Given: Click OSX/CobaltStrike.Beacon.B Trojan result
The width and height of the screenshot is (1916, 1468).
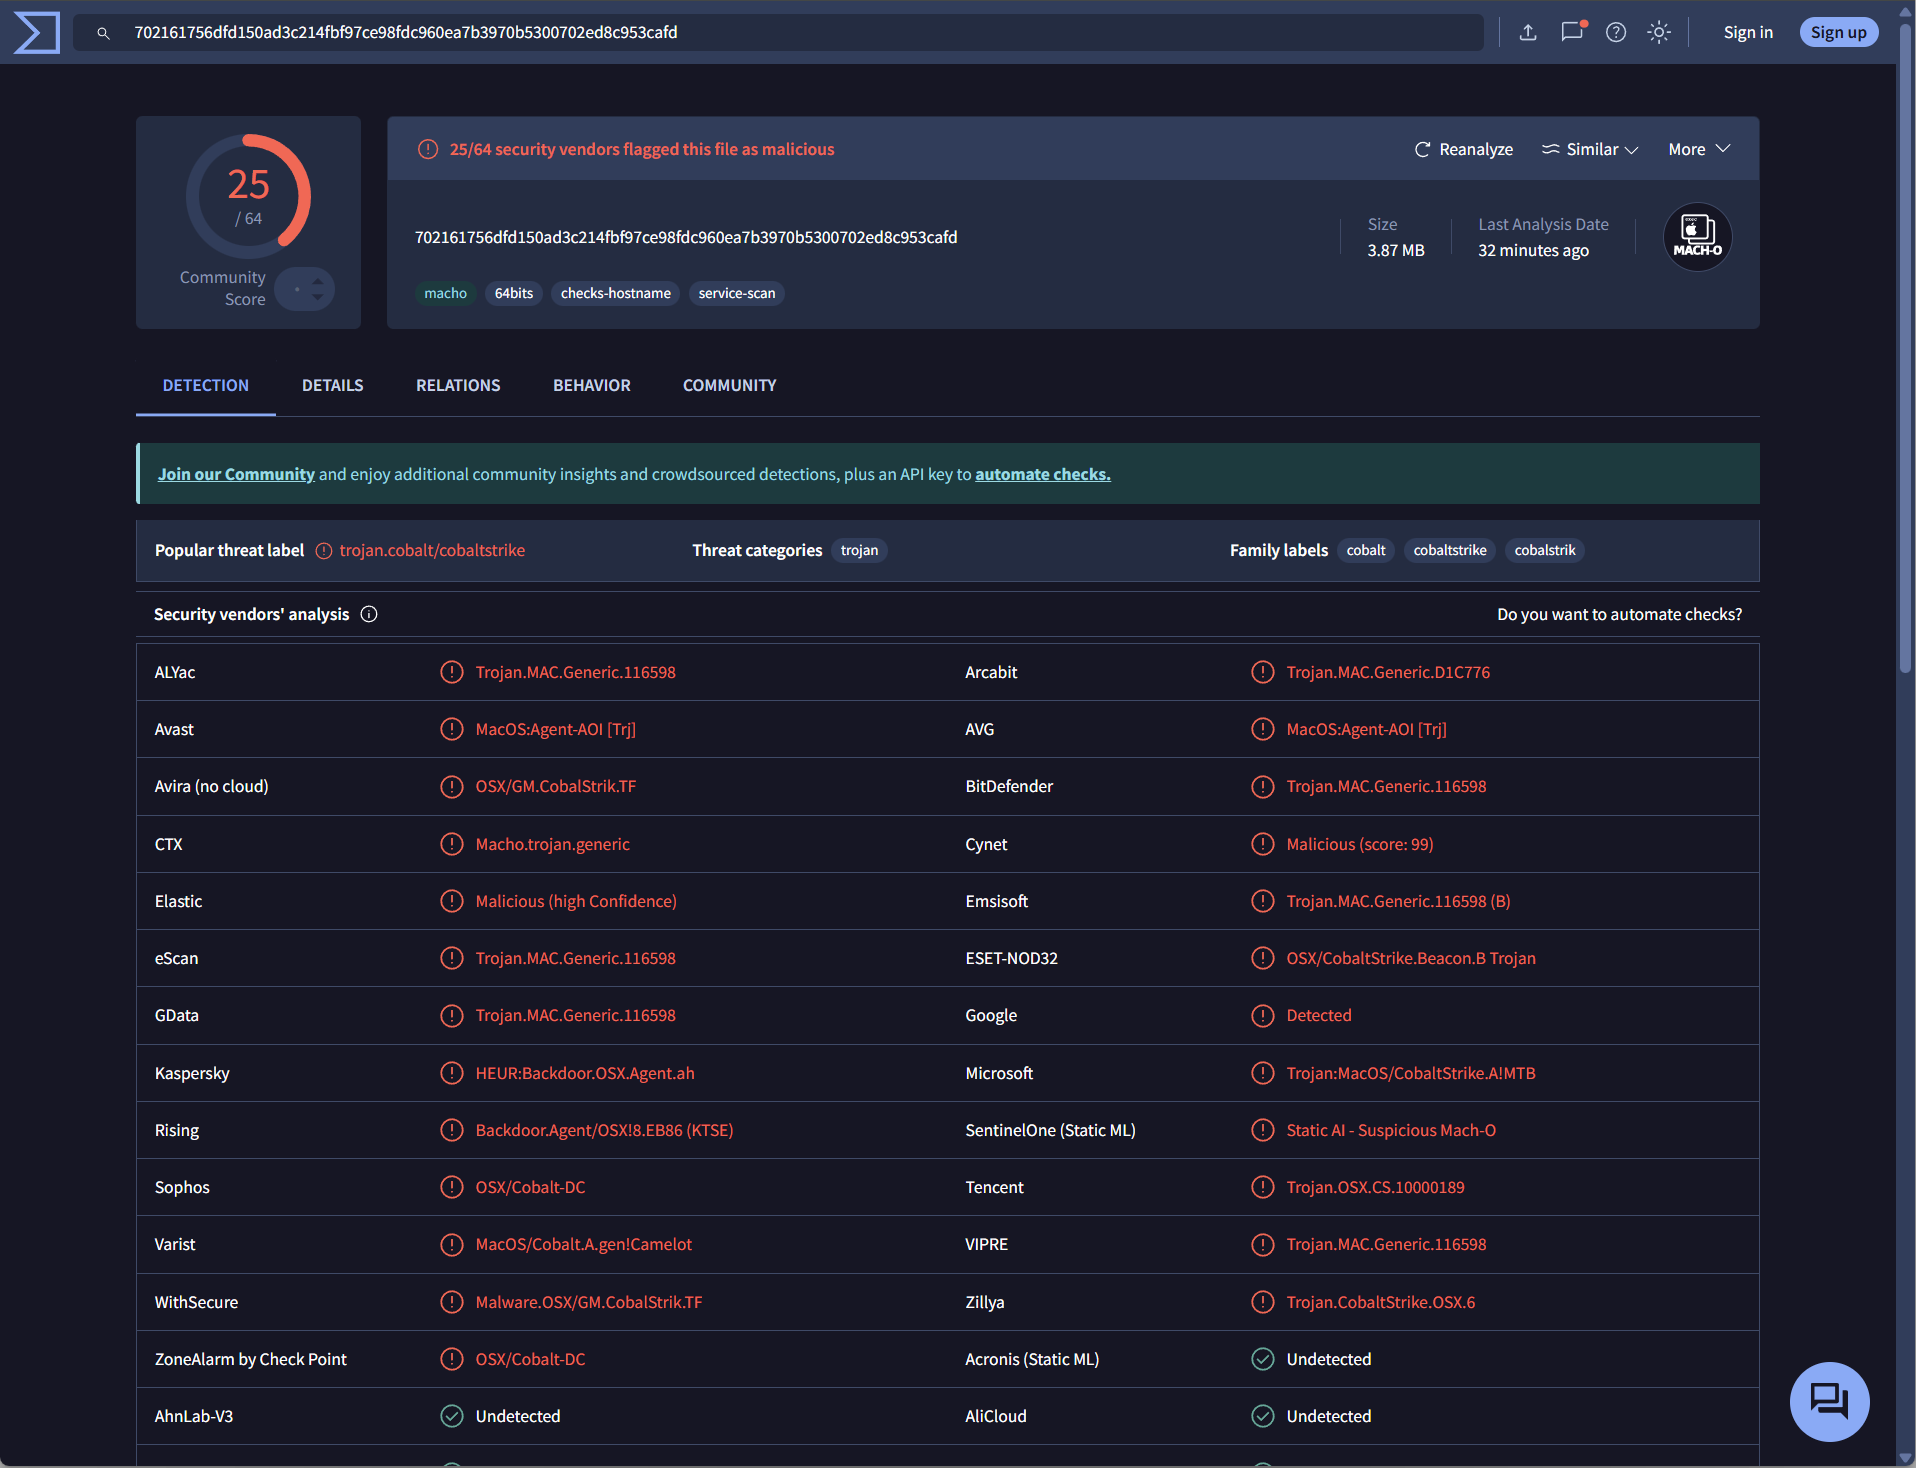Looking at the screenshot, I should click(1411, 958).
